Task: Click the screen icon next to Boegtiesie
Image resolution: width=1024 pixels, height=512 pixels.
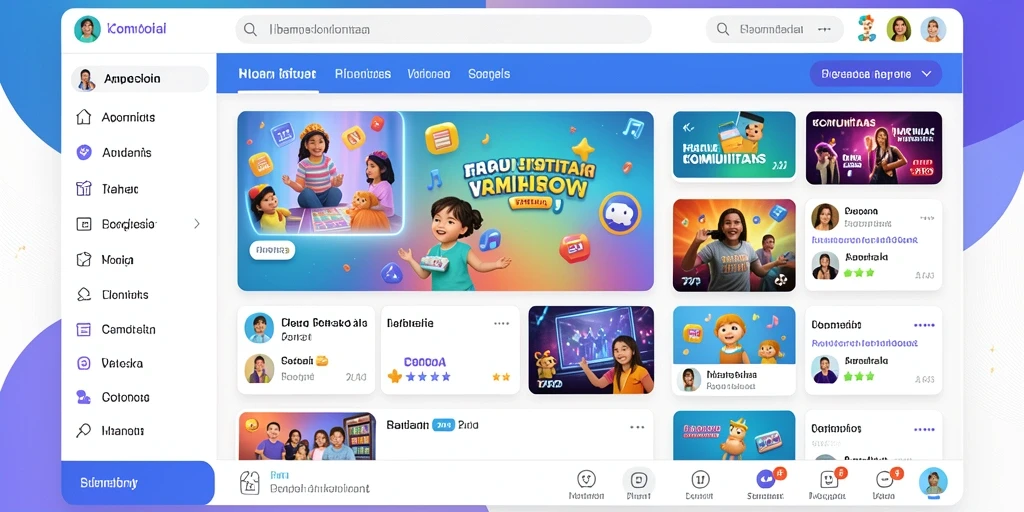Action: pos(84,224)
